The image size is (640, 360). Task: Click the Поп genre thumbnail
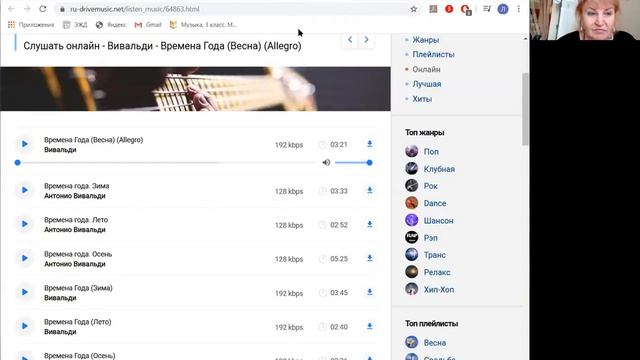point(411,151)
